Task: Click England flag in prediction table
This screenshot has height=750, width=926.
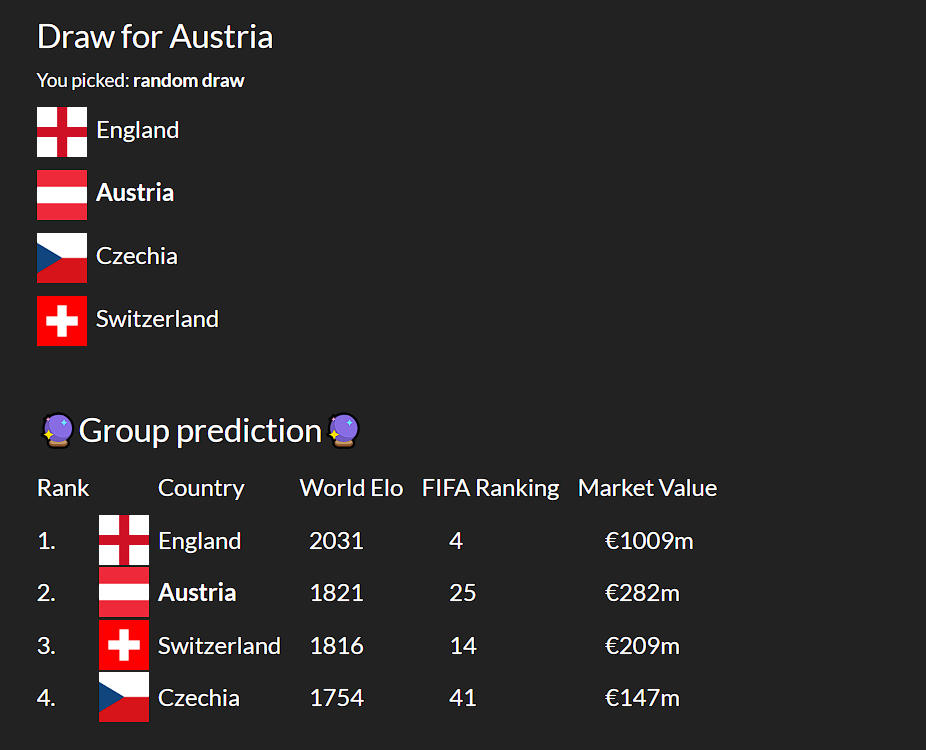Action: tap(124, 540)
